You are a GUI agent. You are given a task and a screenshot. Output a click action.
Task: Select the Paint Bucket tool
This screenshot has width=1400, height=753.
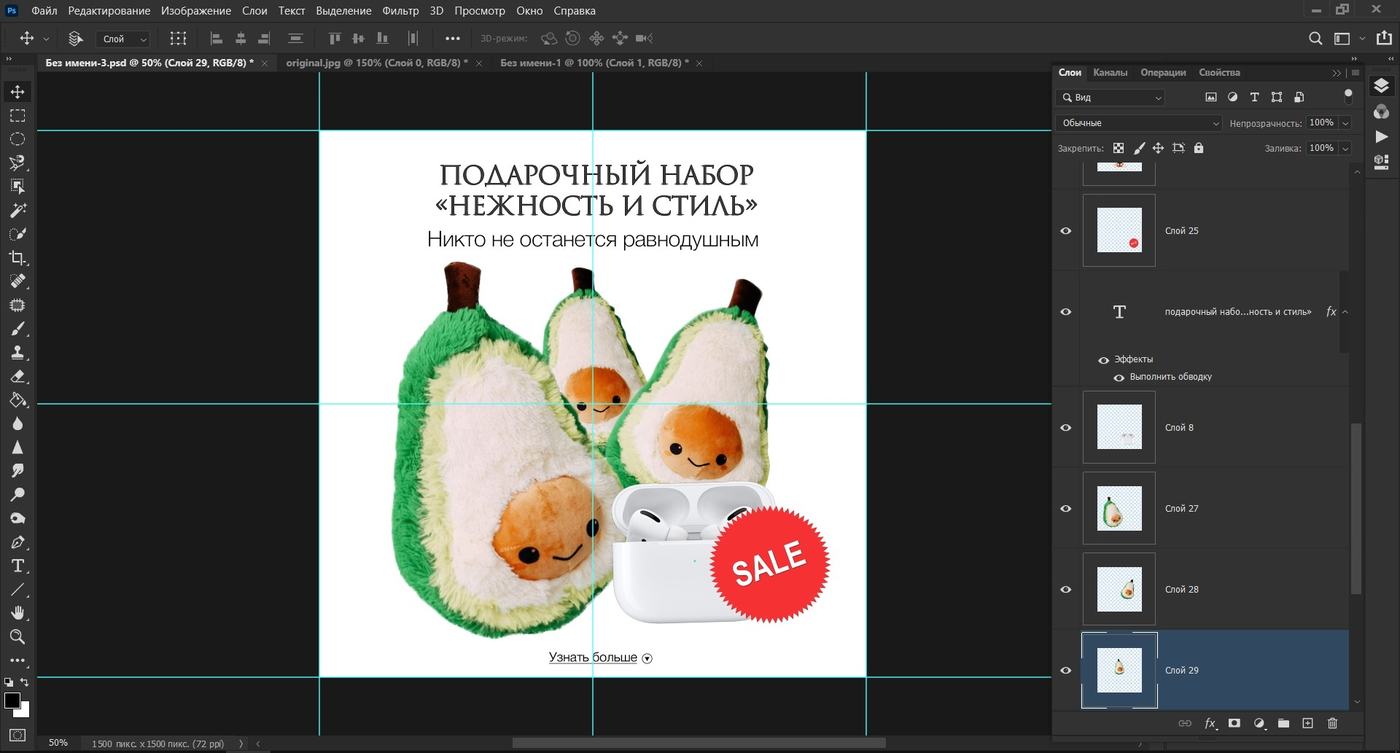tap(17, 400)
